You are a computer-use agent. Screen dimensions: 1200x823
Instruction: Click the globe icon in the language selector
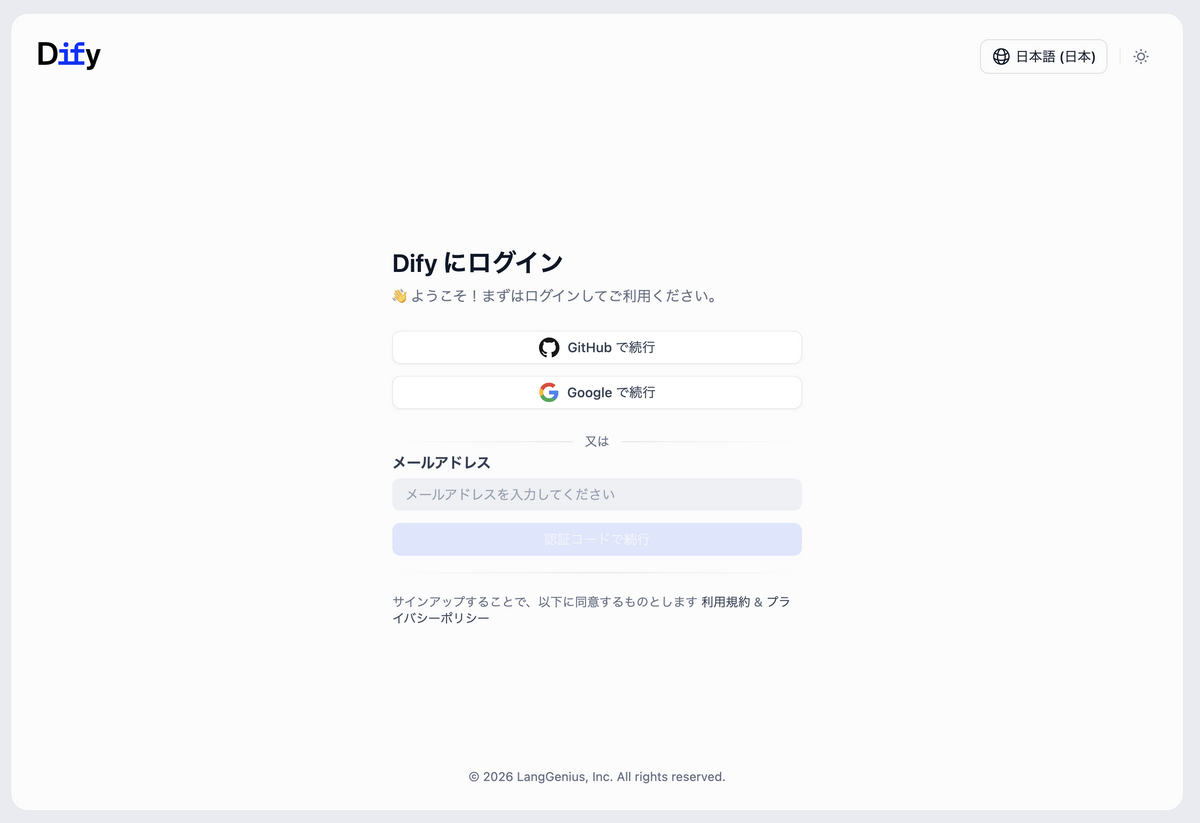pyautogui.click(x=1001, y=57)
